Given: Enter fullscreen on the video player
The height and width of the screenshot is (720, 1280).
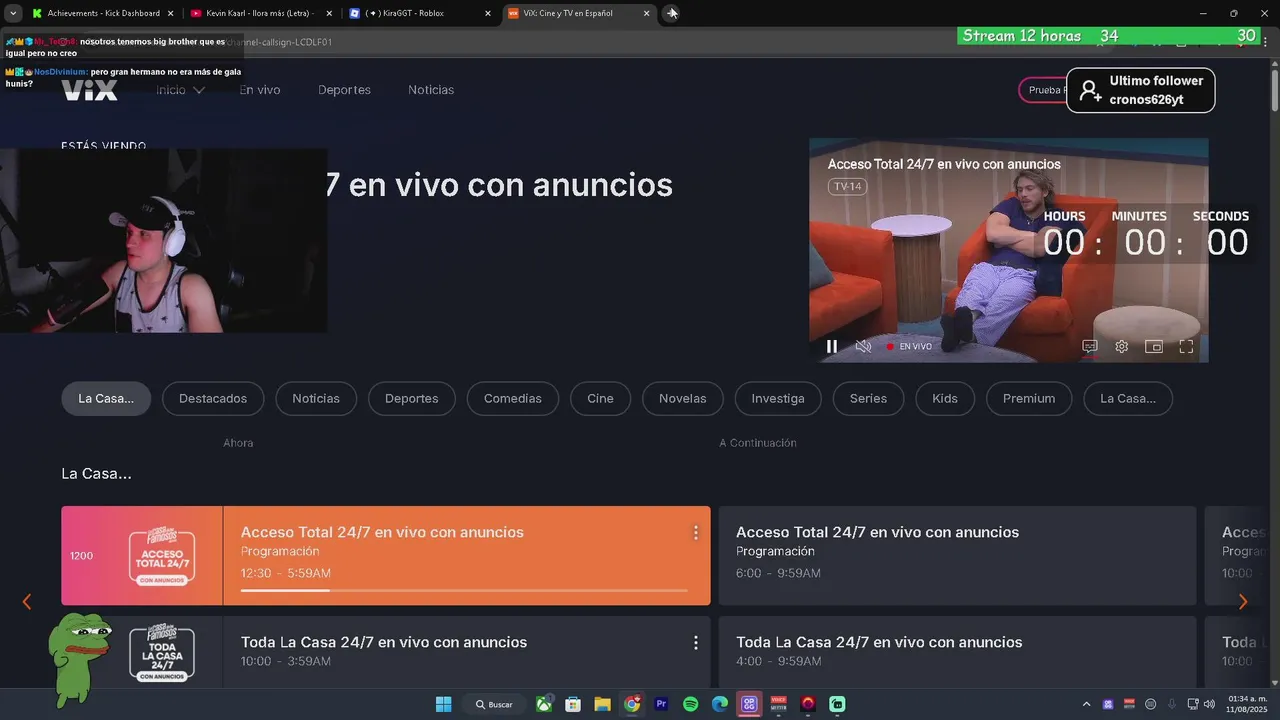Looking at the screenshot, I should pos(1186,346).
